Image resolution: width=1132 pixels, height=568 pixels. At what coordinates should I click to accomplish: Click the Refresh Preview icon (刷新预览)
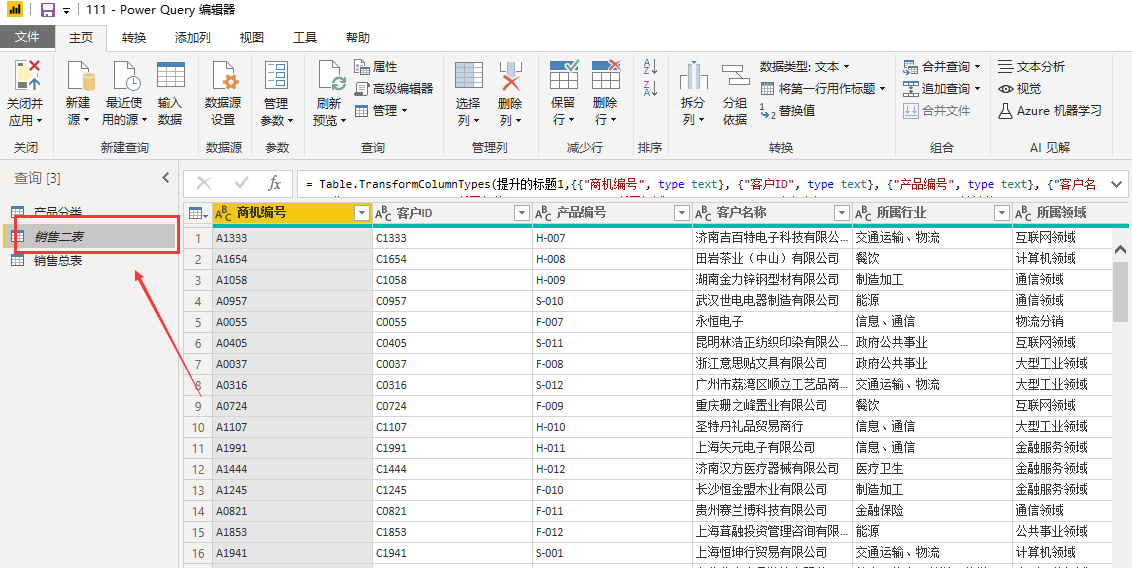pyautogui.click(x=330, y=76)
